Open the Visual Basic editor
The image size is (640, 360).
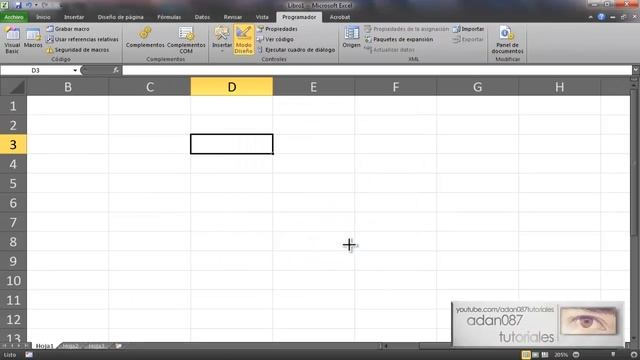(12, 40)
